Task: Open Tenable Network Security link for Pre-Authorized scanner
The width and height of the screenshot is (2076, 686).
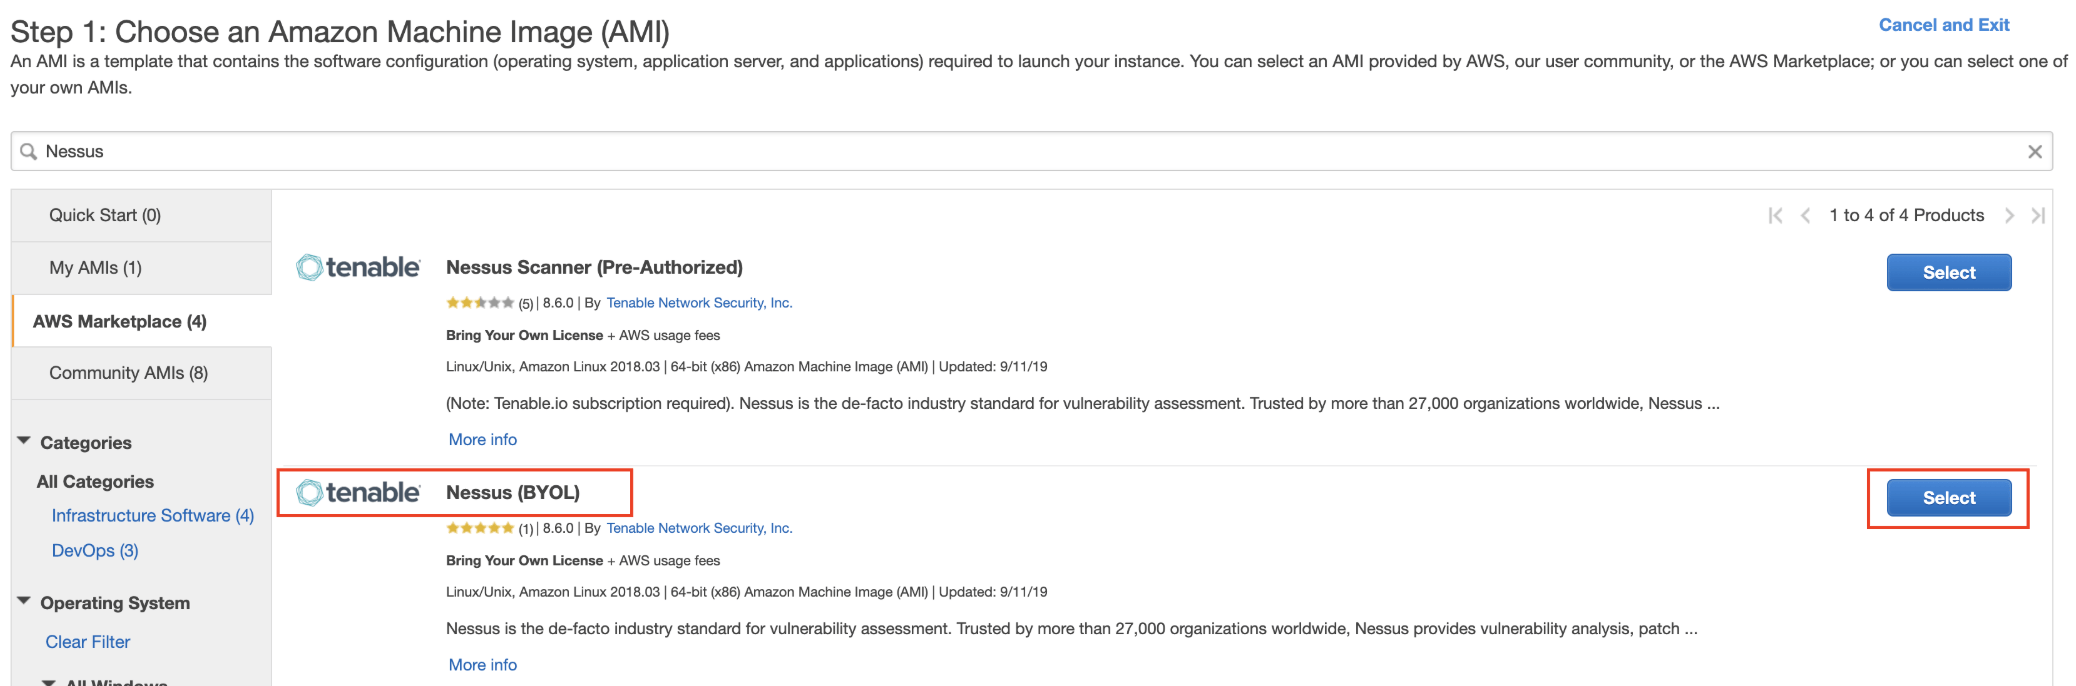Action: [699, 303]
